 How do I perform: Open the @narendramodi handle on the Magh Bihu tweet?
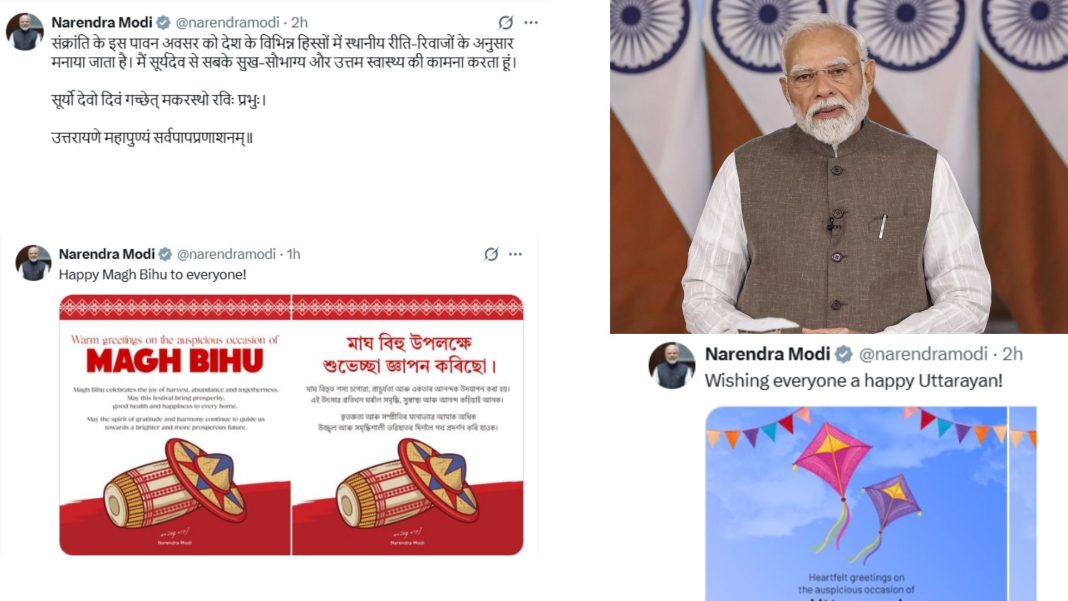(x=226, y=254)
